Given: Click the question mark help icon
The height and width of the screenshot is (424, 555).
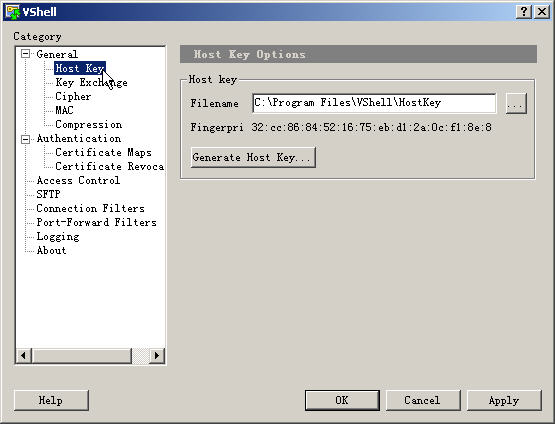Looking at the screenshot, I should click(524, 12).
